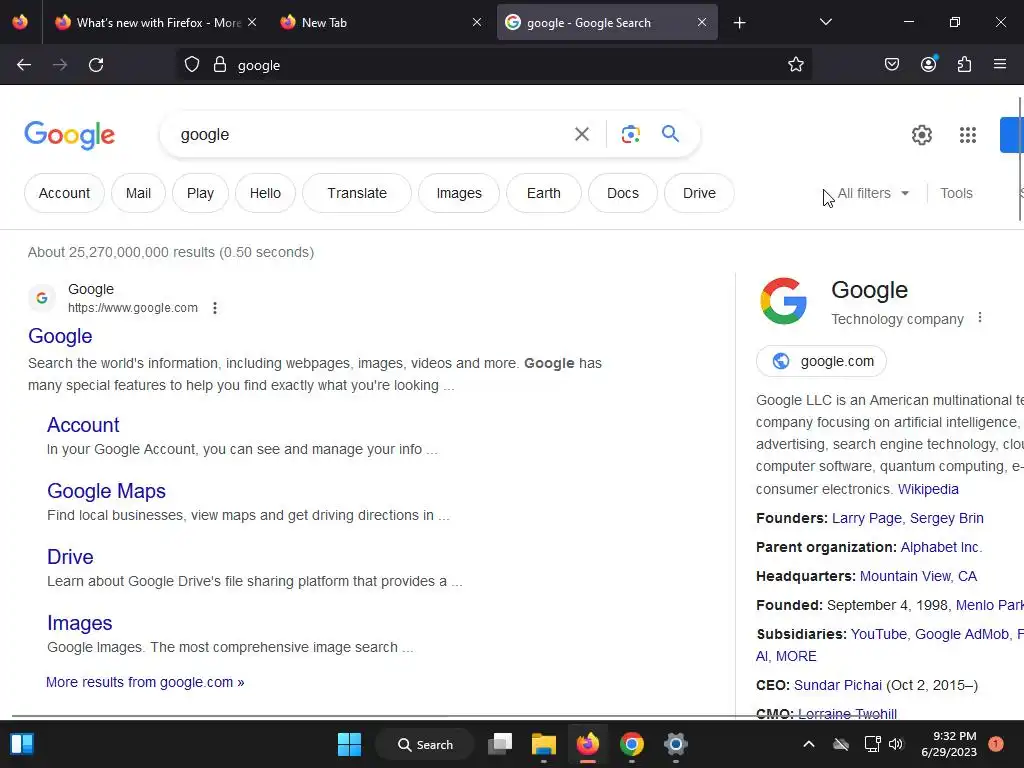This screenshot has height=768, width=1024.
Task: Close the What's new with Firefox tab
Action: pos(252,22)
